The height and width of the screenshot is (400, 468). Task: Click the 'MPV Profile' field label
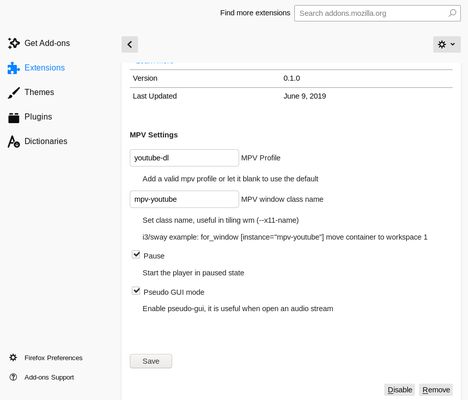pos(261,158)
